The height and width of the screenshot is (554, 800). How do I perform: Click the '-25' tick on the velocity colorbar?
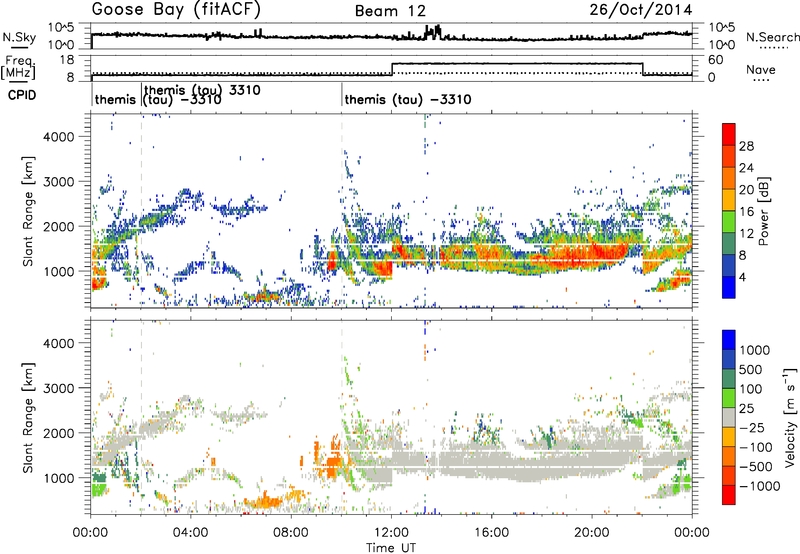point(752,427)
